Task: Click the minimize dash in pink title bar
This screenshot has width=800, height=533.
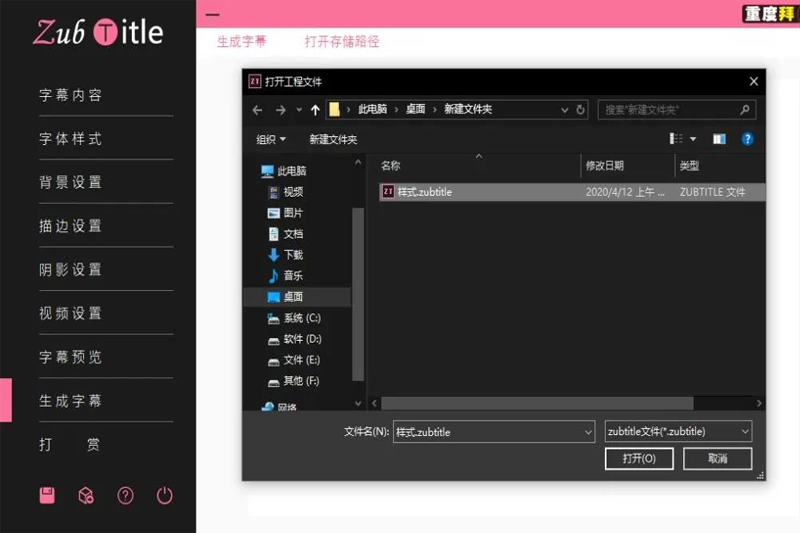Action: pyautogui.click(x=213, y=15)
